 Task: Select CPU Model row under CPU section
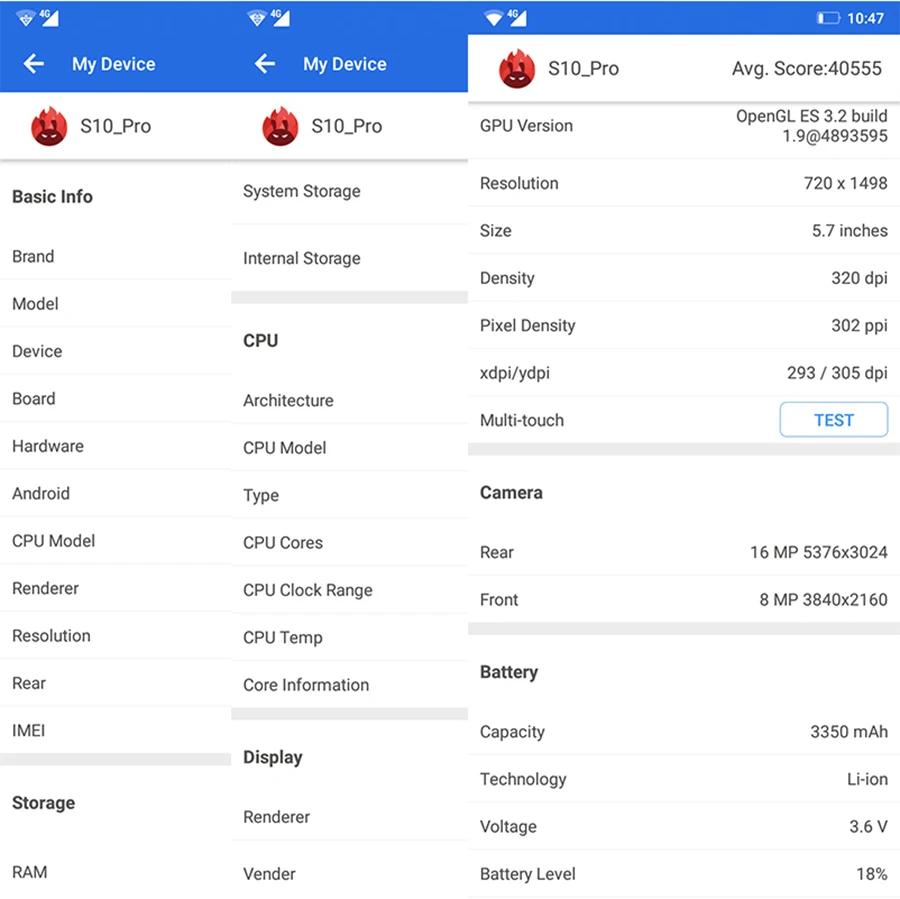[x=350, y=448]
